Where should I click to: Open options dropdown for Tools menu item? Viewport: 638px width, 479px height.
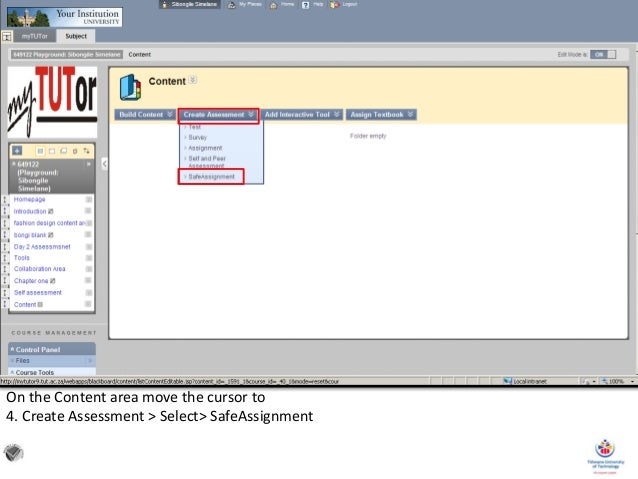[88, 258]
